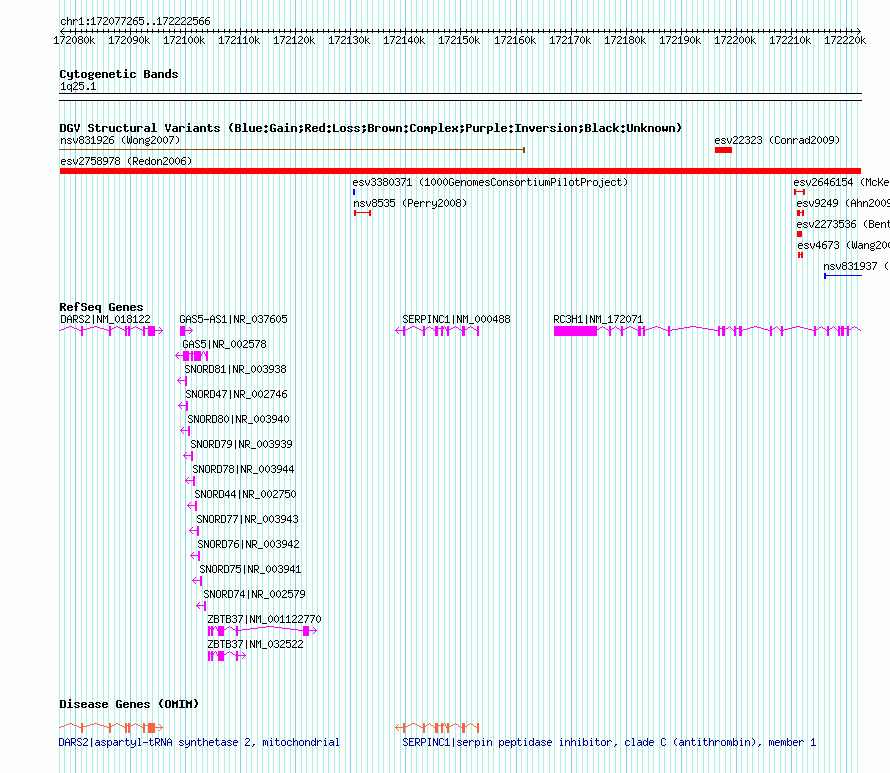The image size is (890, 773).
Task: Click the ZBTB37|NM_001122770 transcript glyph
Action: (x=263, y=631)
